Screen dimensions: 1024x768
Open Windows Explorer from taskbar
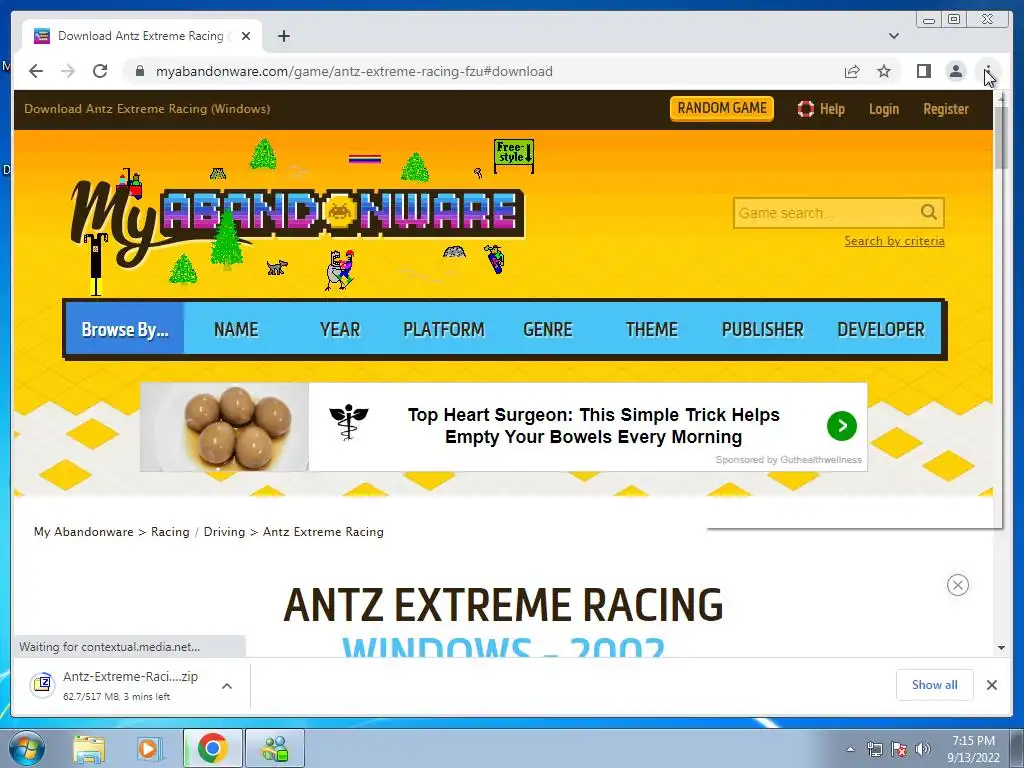click(89, 748)
